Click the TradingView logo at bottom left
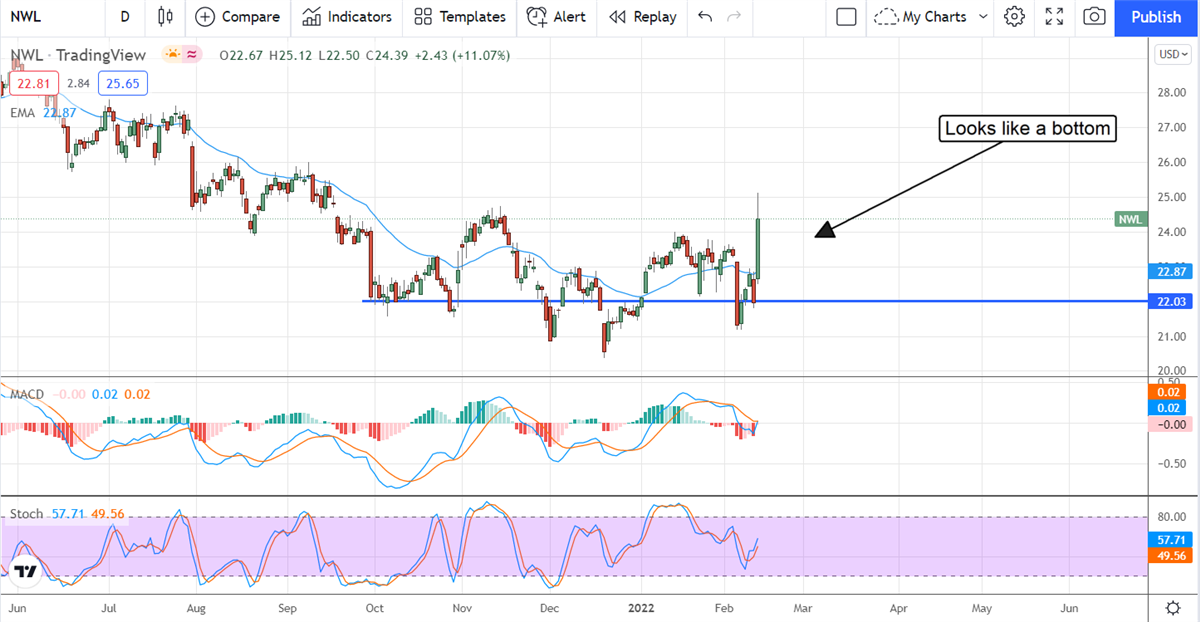The width and height of the screenshot is (1200, 622). pos(26,572)
